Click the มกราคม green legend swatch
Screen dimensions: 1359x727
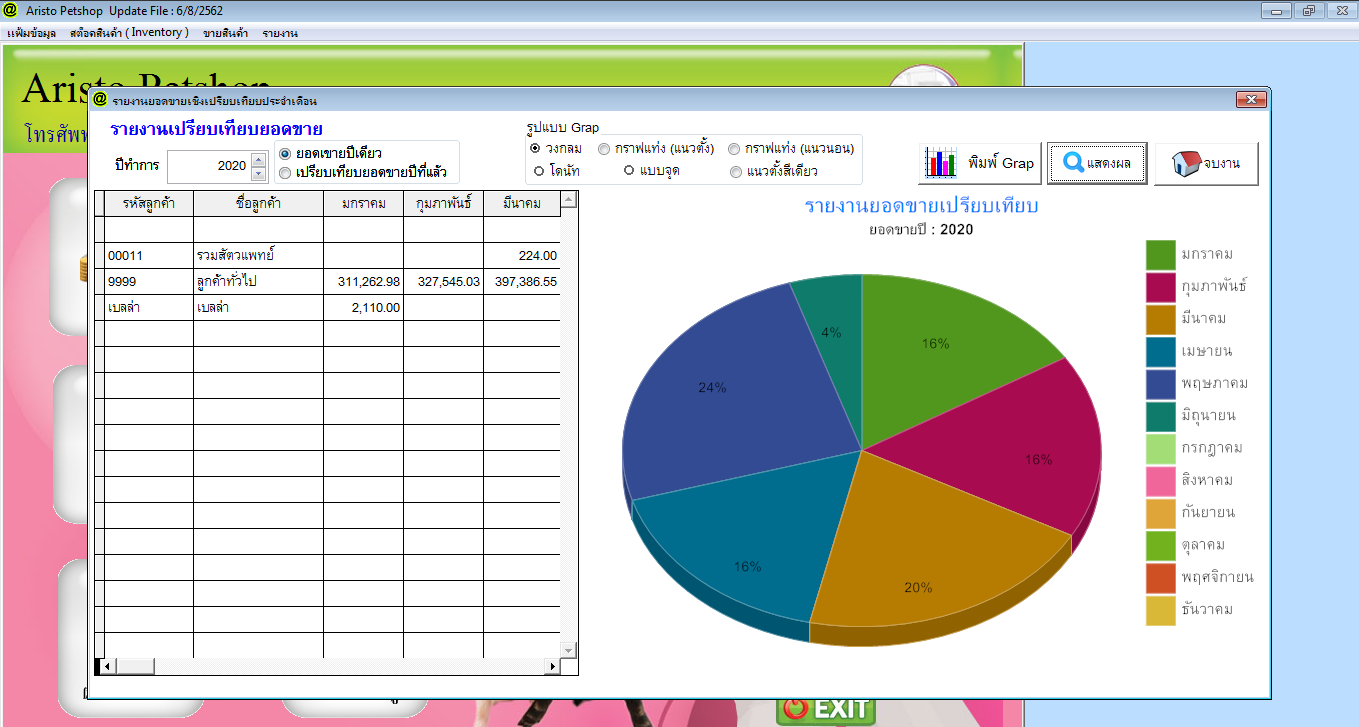[1161, 254]
